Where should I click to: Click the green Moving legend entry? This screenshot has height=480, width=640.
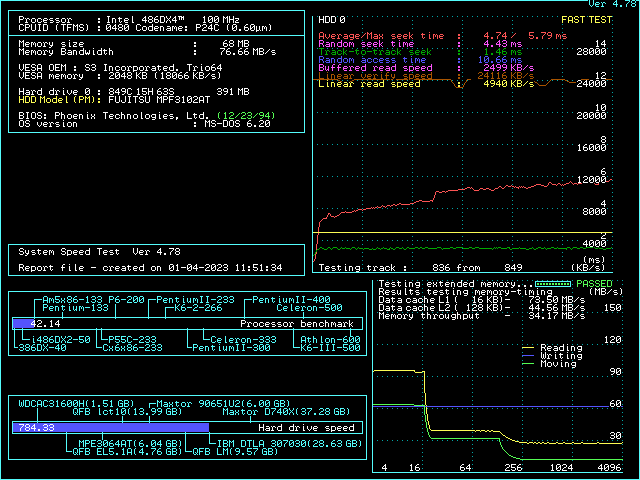549,364
